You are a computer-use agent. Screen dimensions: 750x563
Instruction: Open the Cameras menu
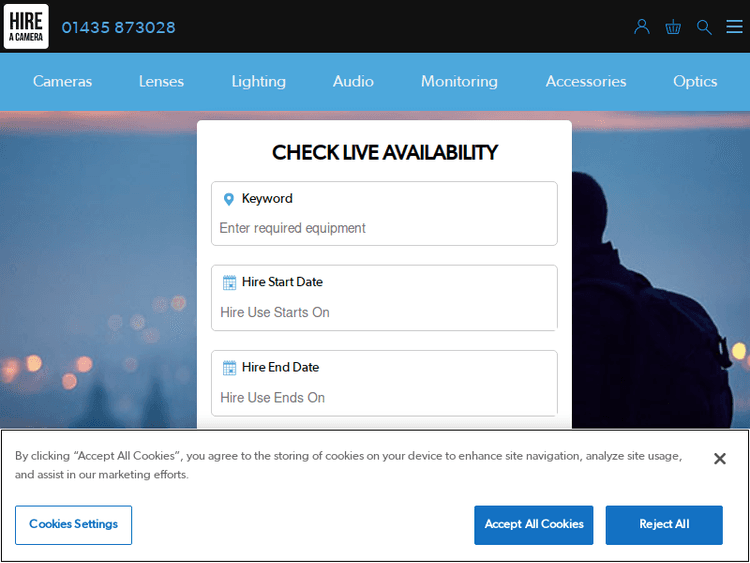[62, 82]
